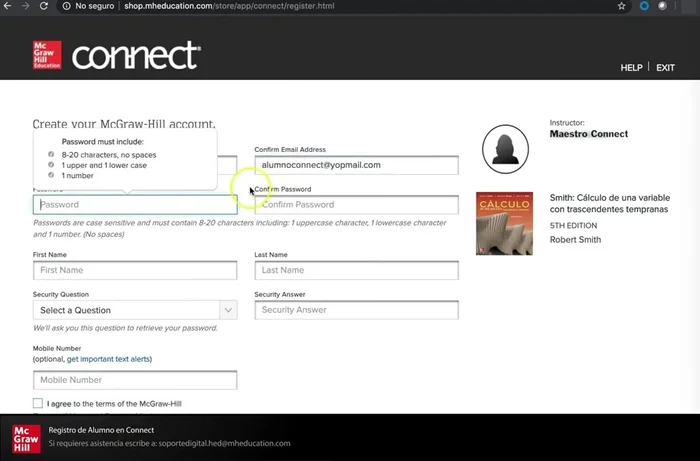Click the Confirm Email Address label
This screenshot has width=700, height=461.
coord(290,150)
